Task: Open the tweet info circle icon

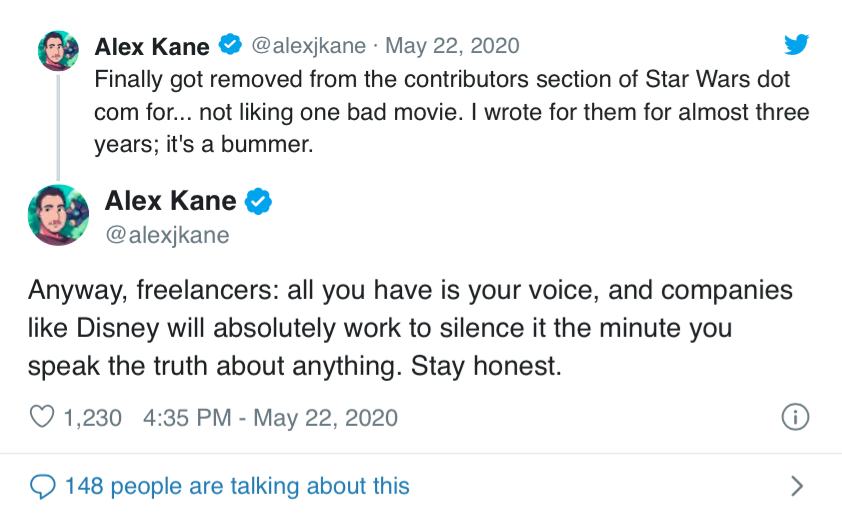Action: click(x=795, y=417)
